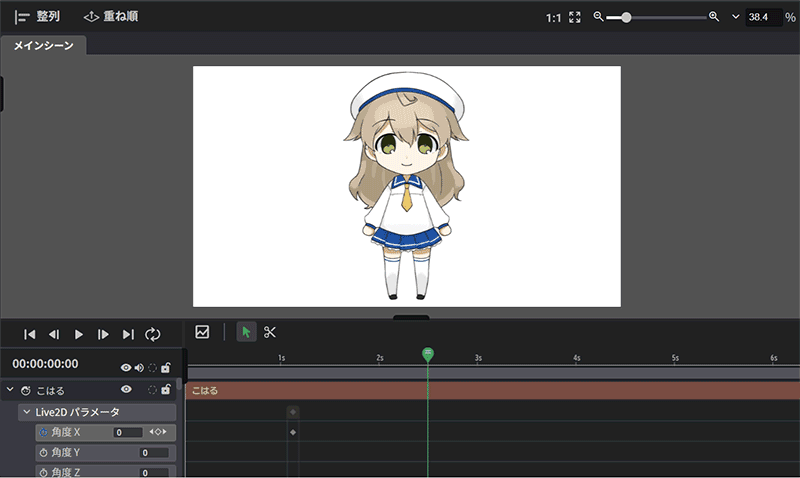Toggle solo circle on こはる track
The width and height of the screenshot is (800, 478).
(x=152, y=390)
